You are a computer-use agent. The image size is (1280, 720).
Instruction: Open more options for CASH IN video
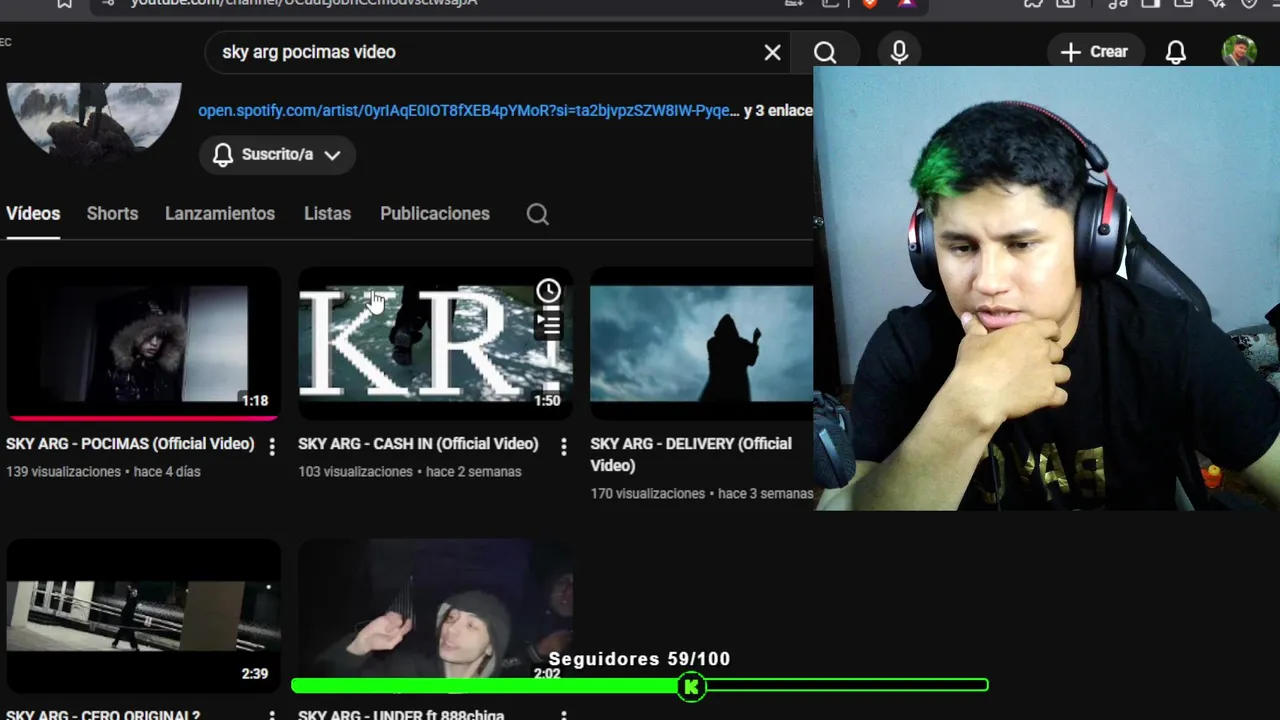(563, 447)
